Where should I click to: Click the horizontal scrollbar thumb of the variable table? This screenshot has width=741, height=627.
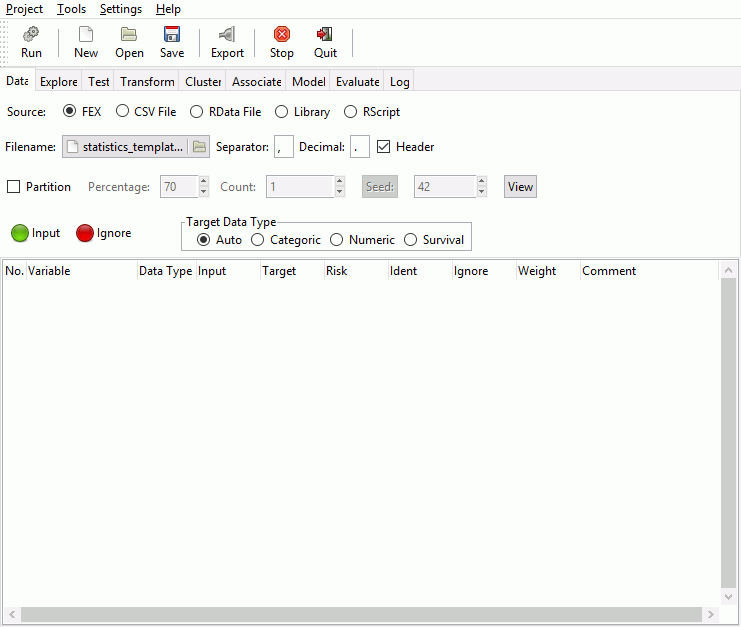click(x=362, y=614)
